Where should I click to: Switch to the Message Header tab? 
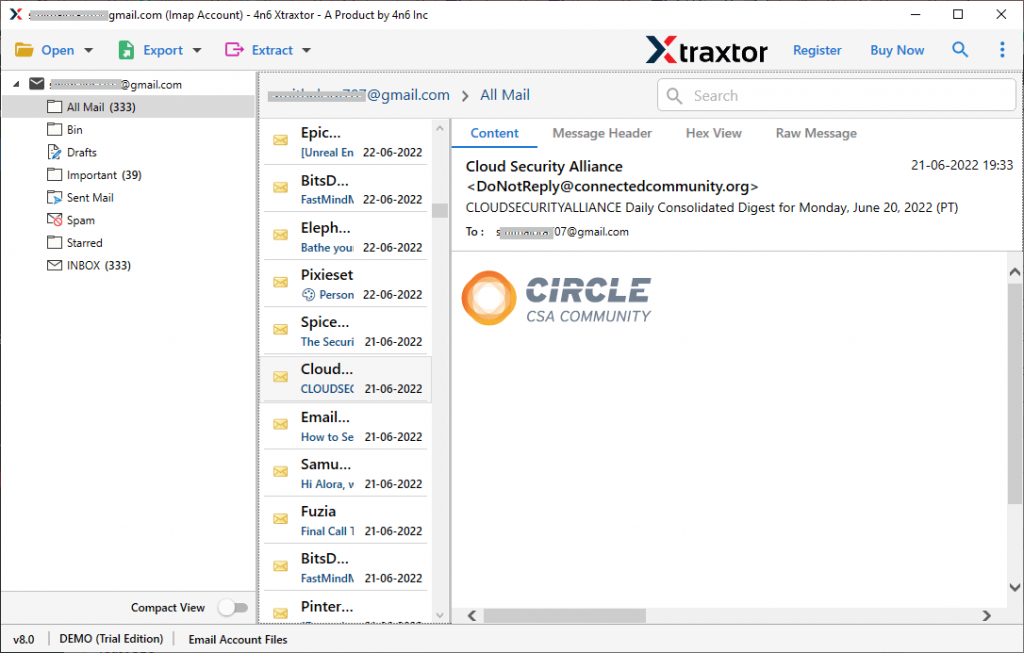601,133
